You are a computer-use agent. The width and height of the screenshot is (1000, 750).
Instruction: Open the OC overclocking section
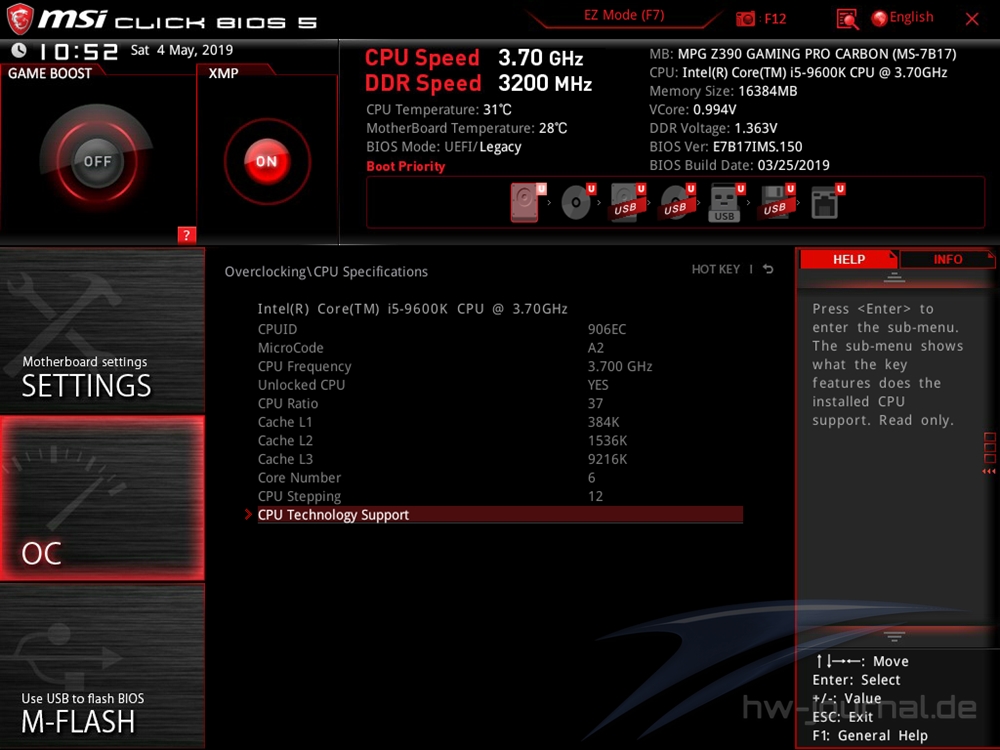tap(102, 498)
